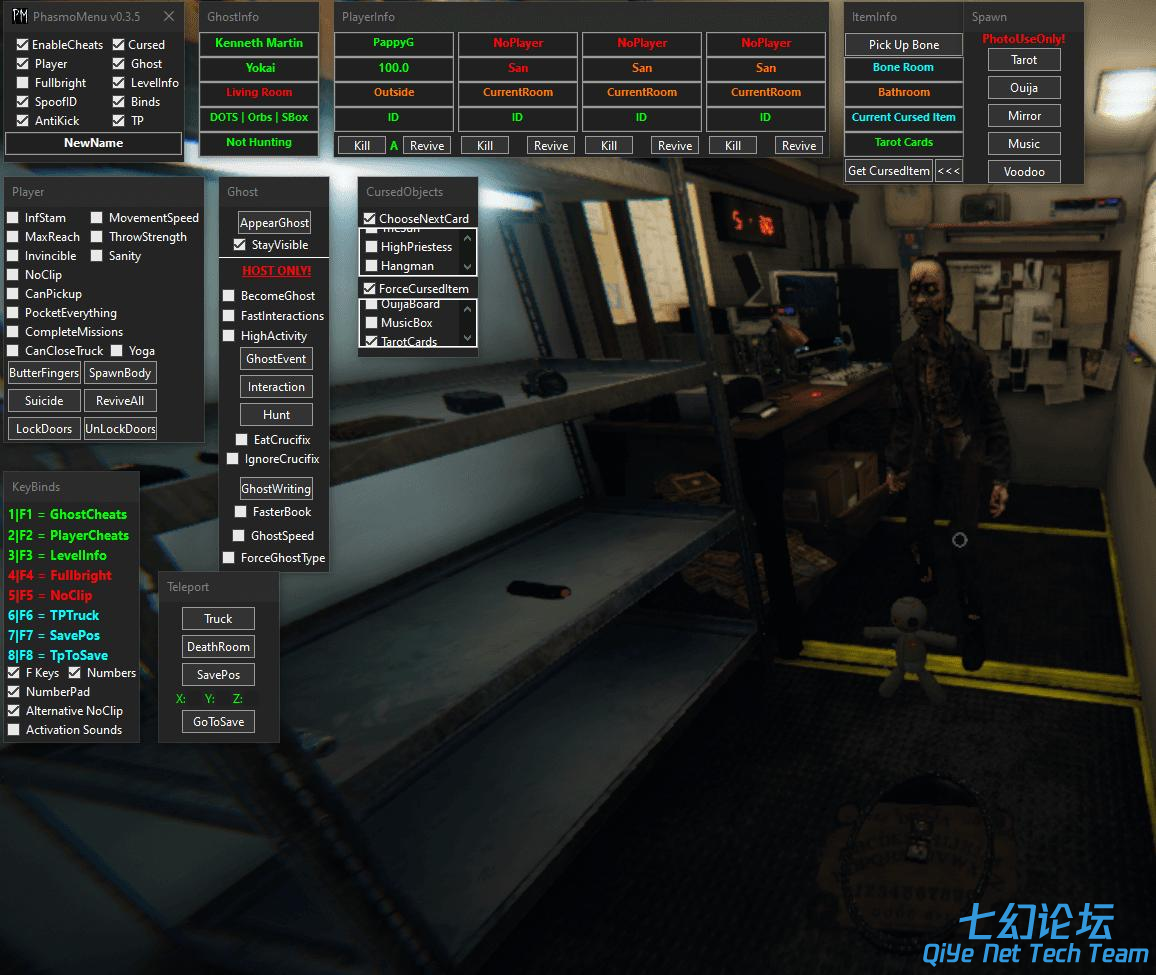Screen dimensions: 1156x975
Task: Toggle the LevelInfo checkbox
Action: pos(118,83)
